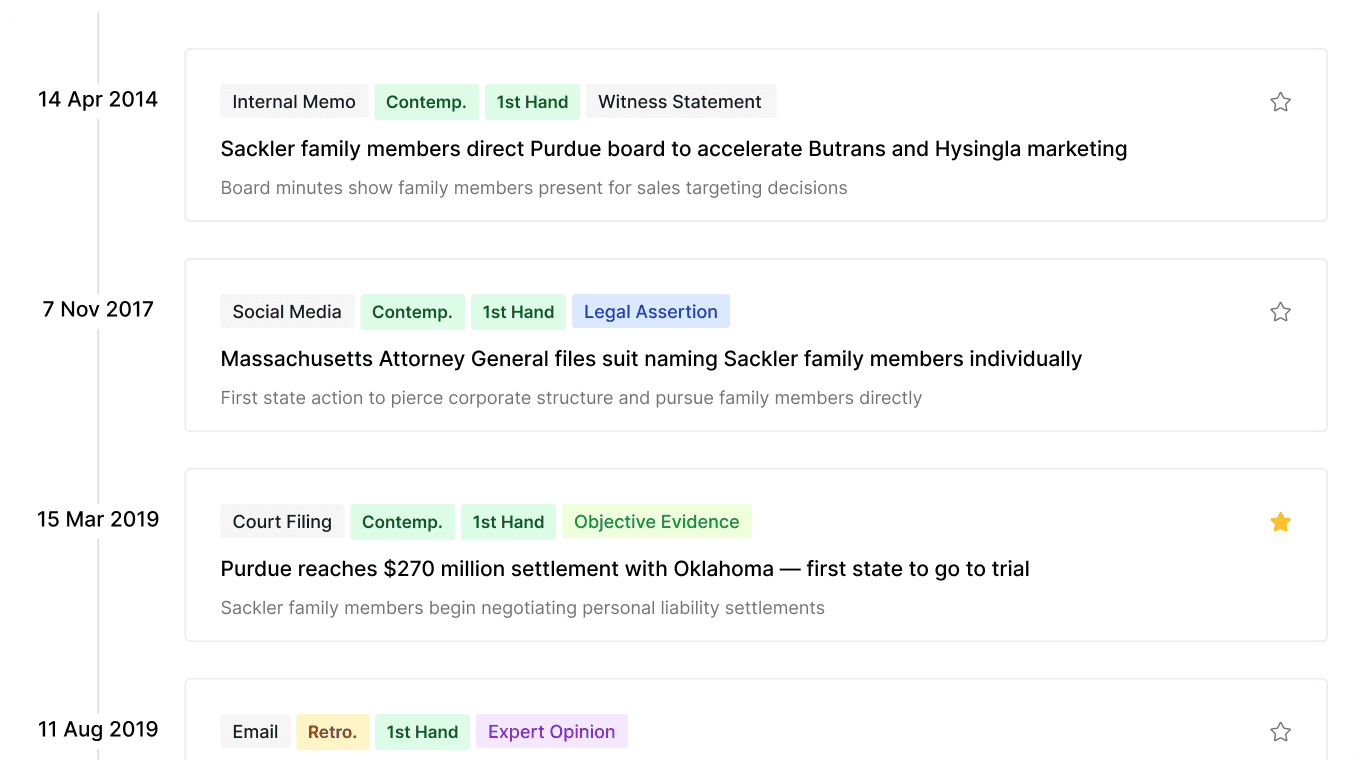Click the Retro. tag
The height and width of the screenshot is (784, 1372).
333,732
